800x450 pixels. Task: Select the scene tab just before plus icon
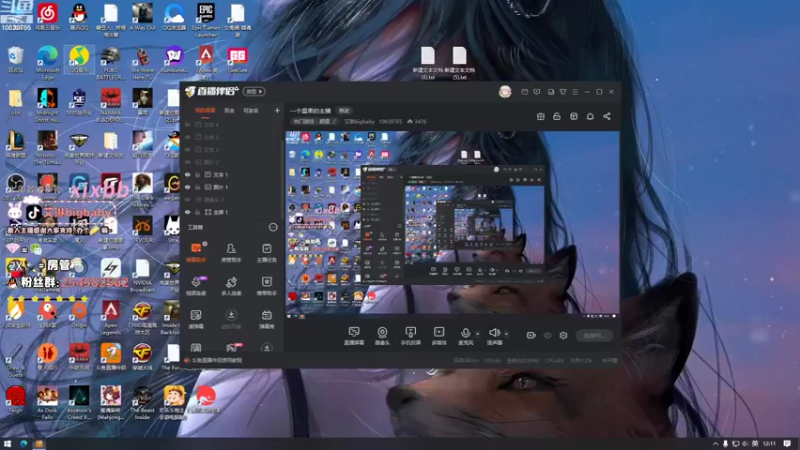pos(251,110)
